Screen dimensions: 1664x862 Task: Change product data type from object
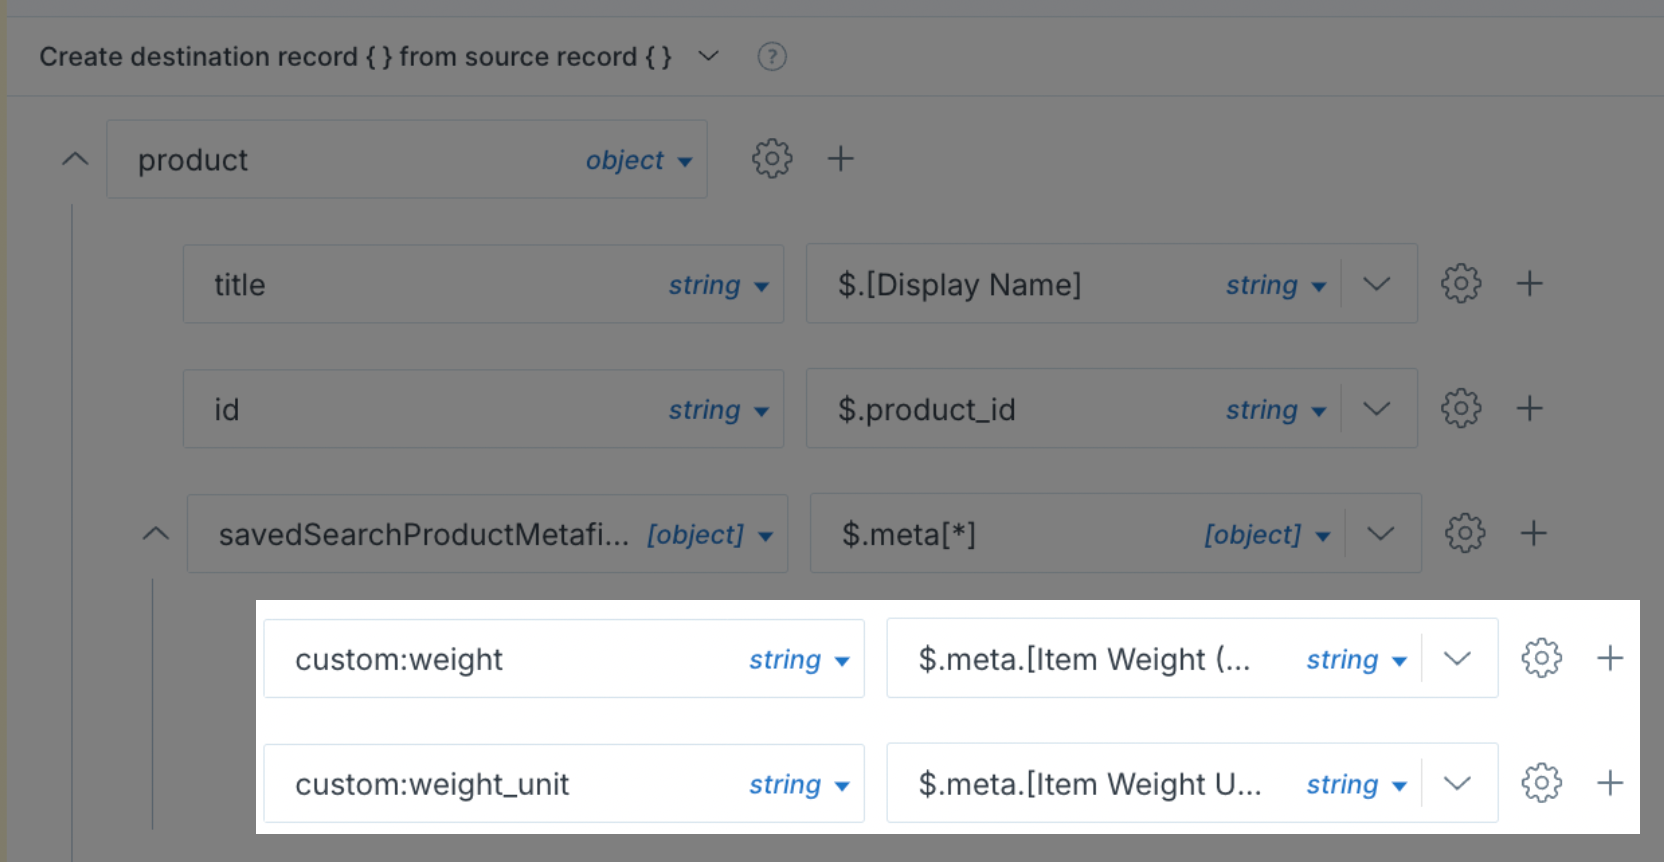point(638,160)
